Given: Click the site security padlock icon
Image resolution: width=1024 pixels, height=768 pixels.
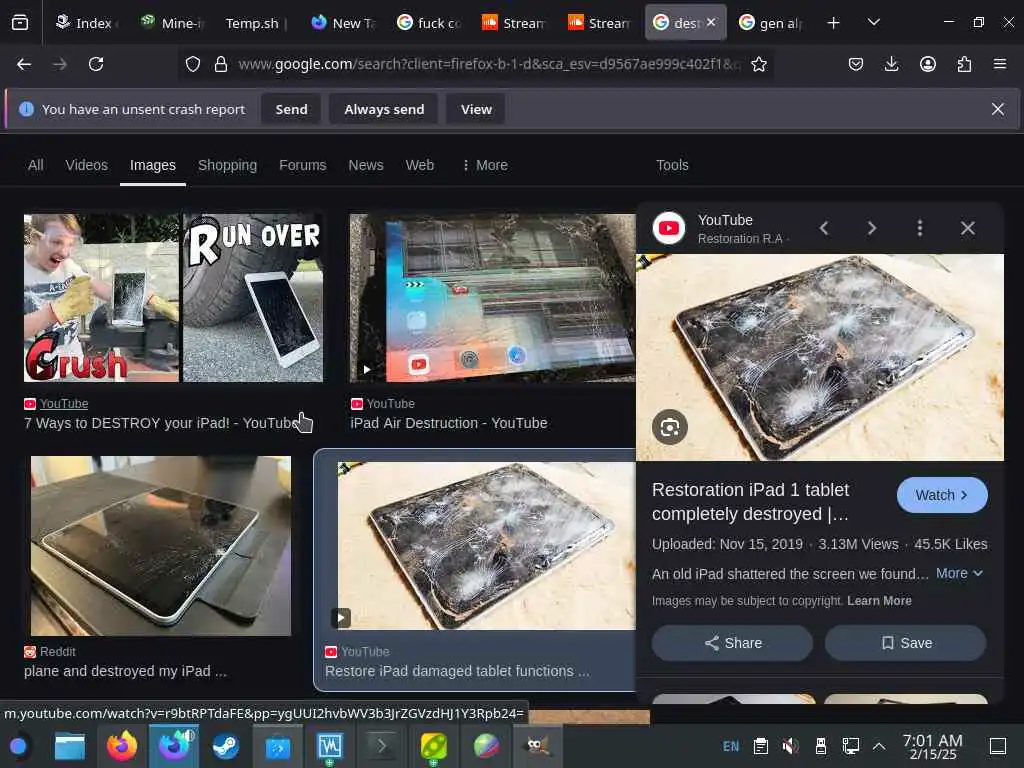Looking at the screenshot, I should tap(221, 64).
